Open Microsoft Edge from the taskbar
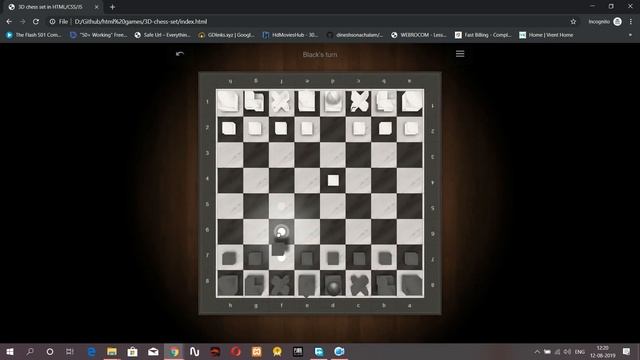This screenshot has height=360, width=640. (x=91, y=351)
